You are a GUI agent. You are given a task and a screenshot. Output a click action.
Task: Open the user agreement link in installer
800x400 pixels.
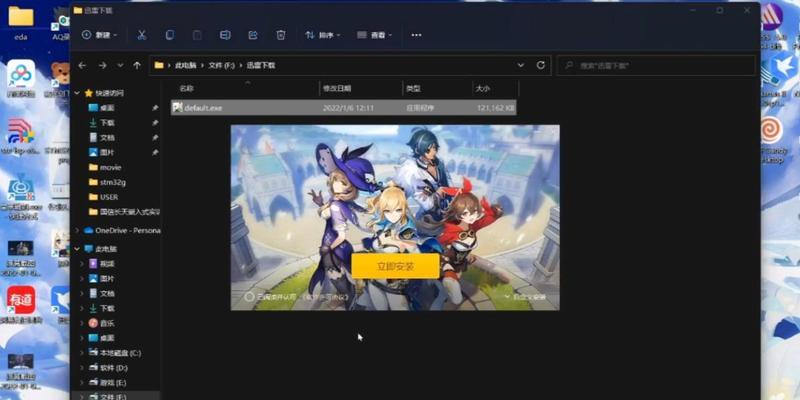click(x=326, y=297)
